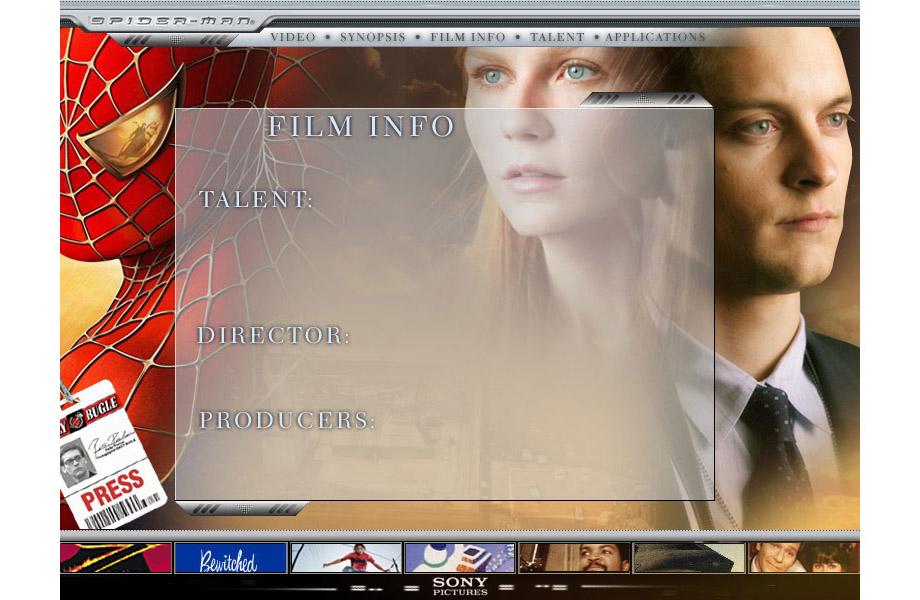Go to the TALENT menu item
This screenshot has width=920, height=600.
point(557,37)
